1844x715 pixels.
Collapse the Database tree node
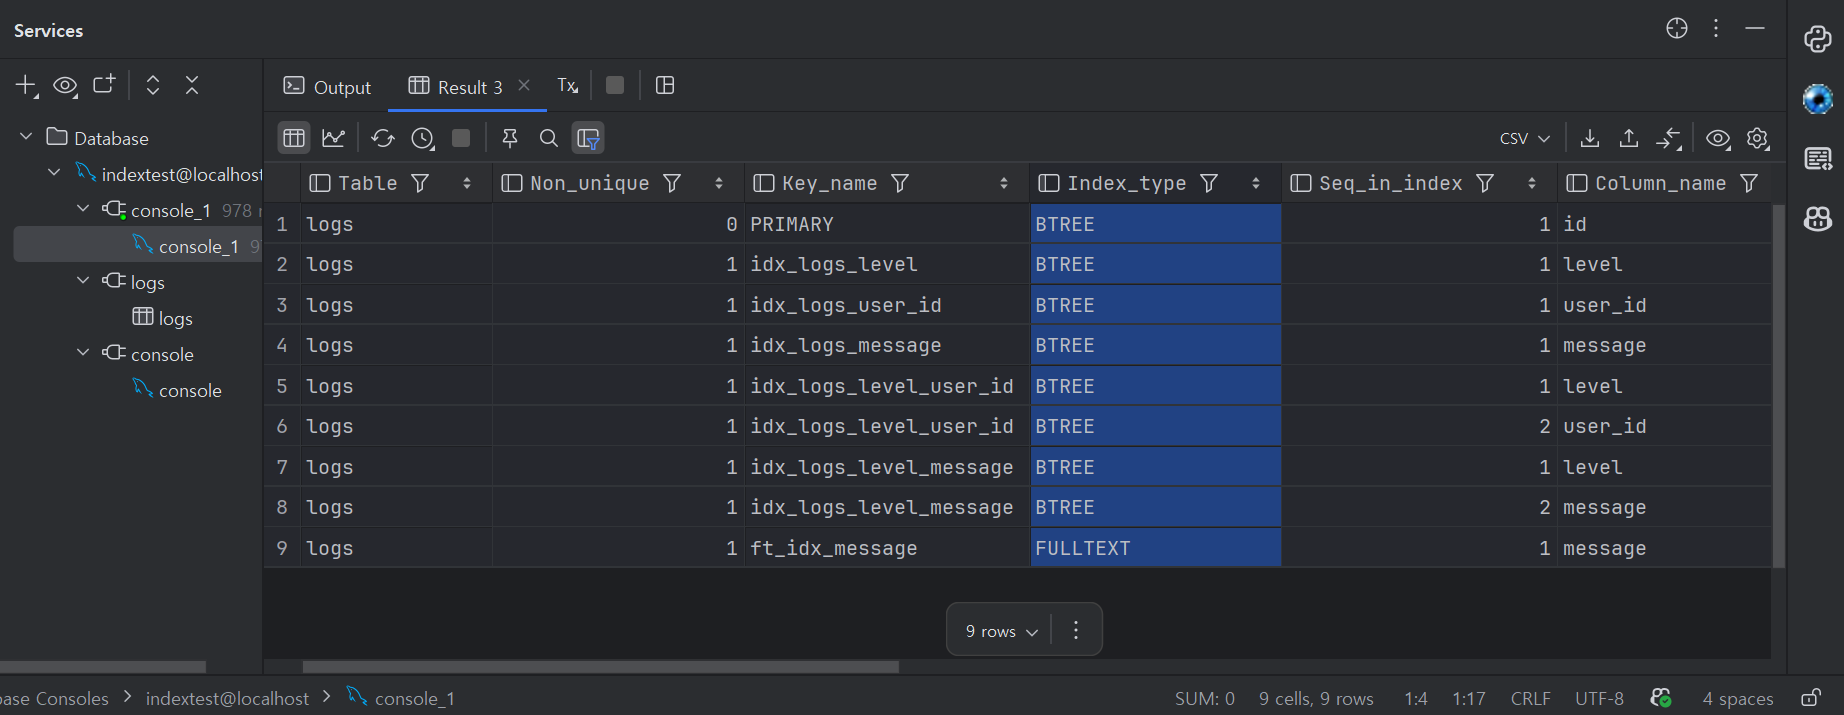[x=26, y=137]
